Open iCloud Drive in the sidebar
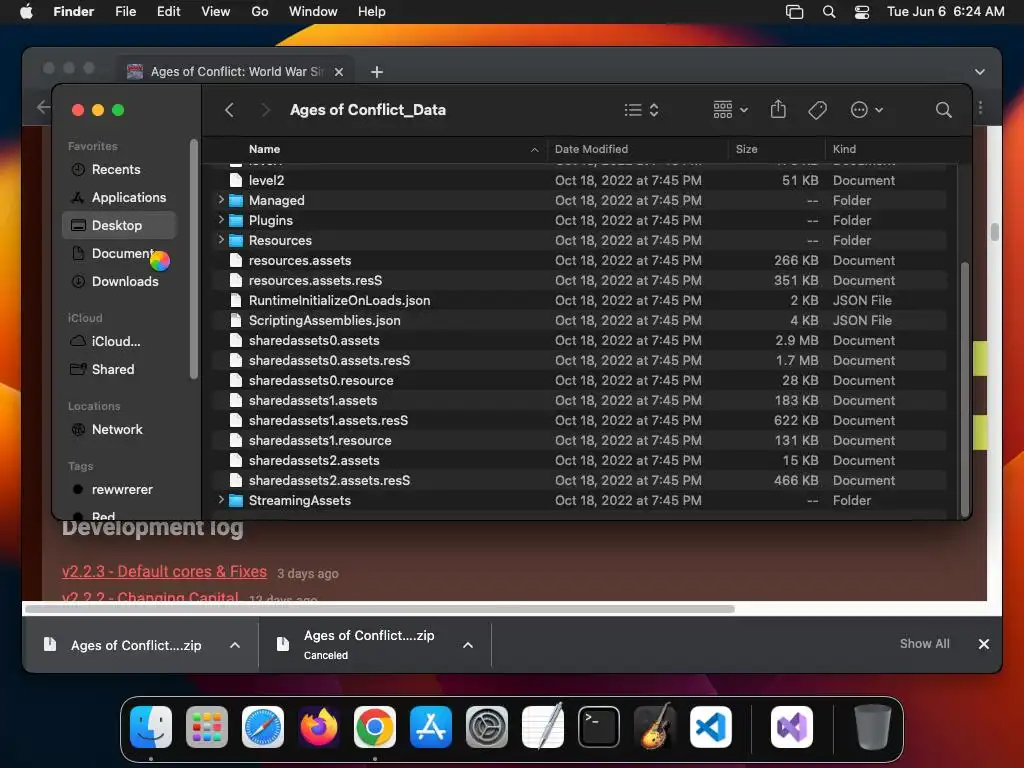 coord(120,342)
